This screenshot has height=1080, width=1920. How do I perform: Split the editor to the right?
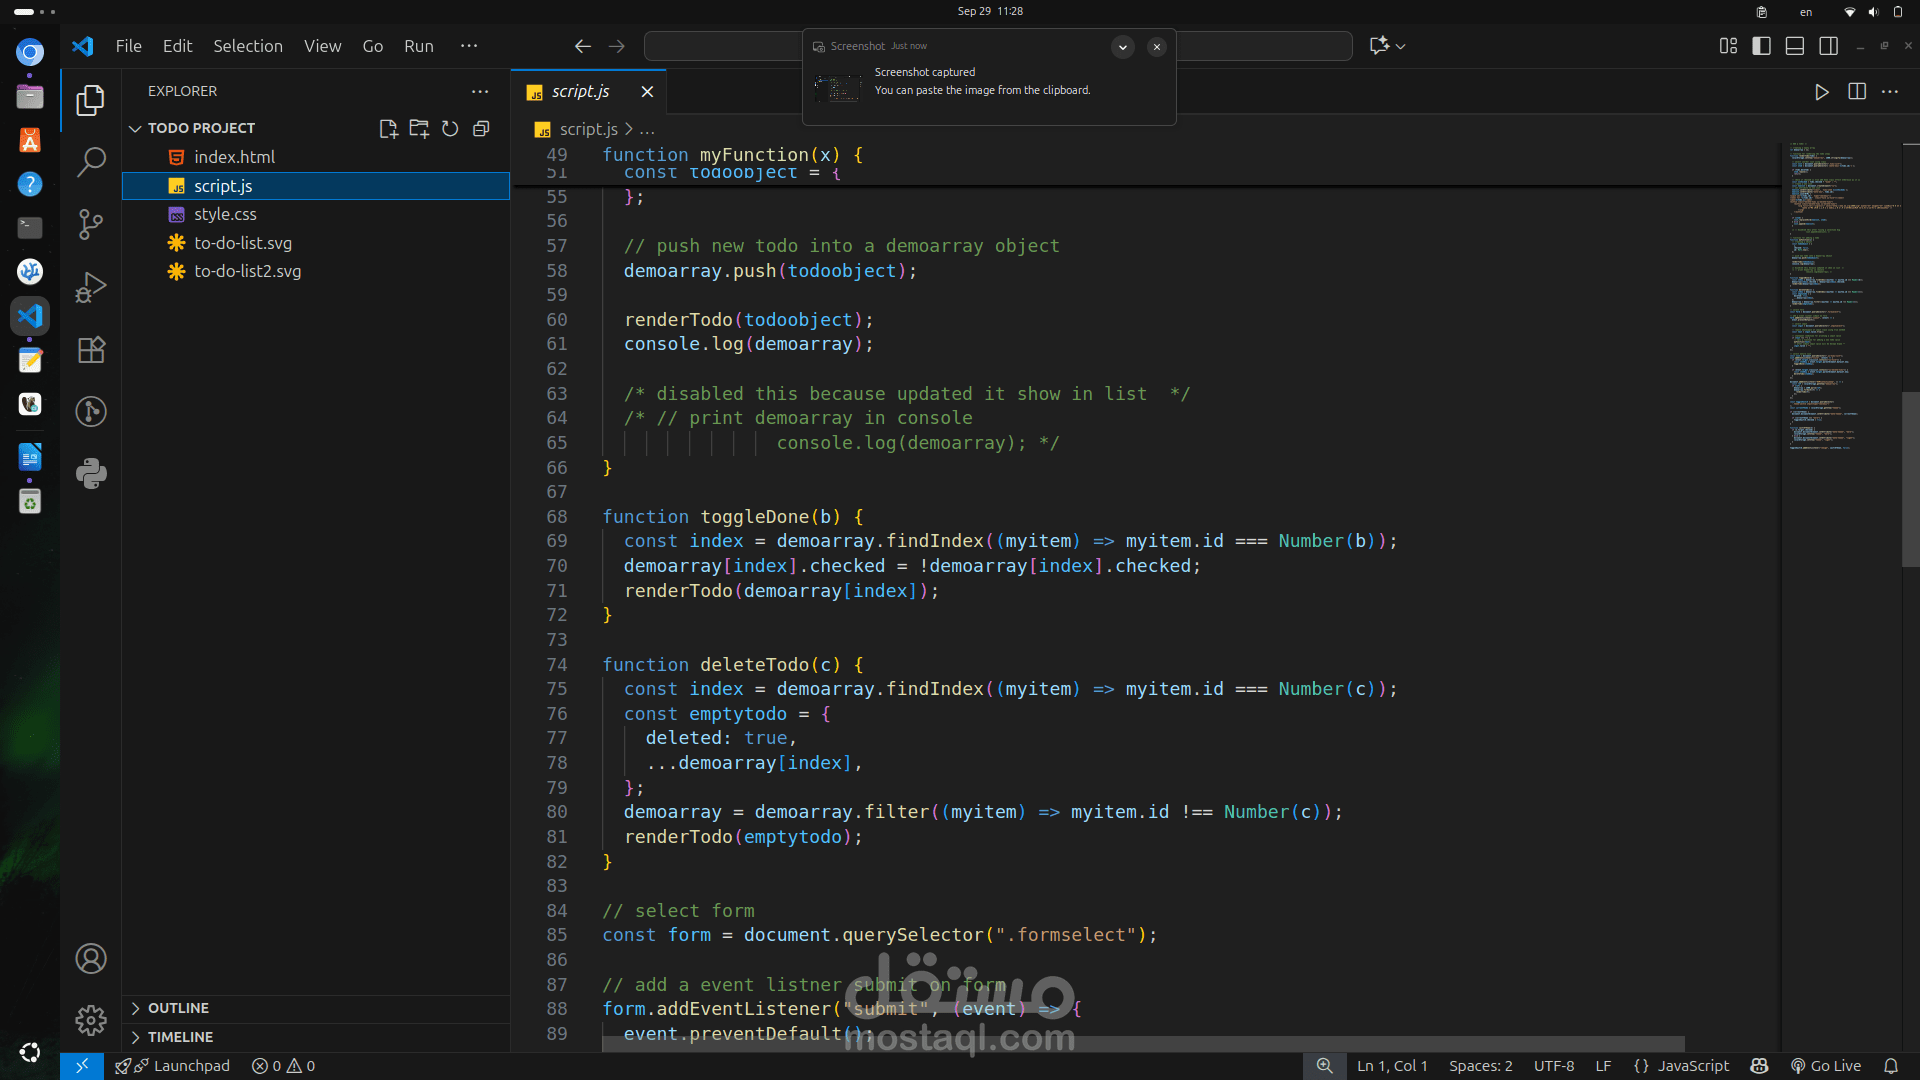(1857, 92)
